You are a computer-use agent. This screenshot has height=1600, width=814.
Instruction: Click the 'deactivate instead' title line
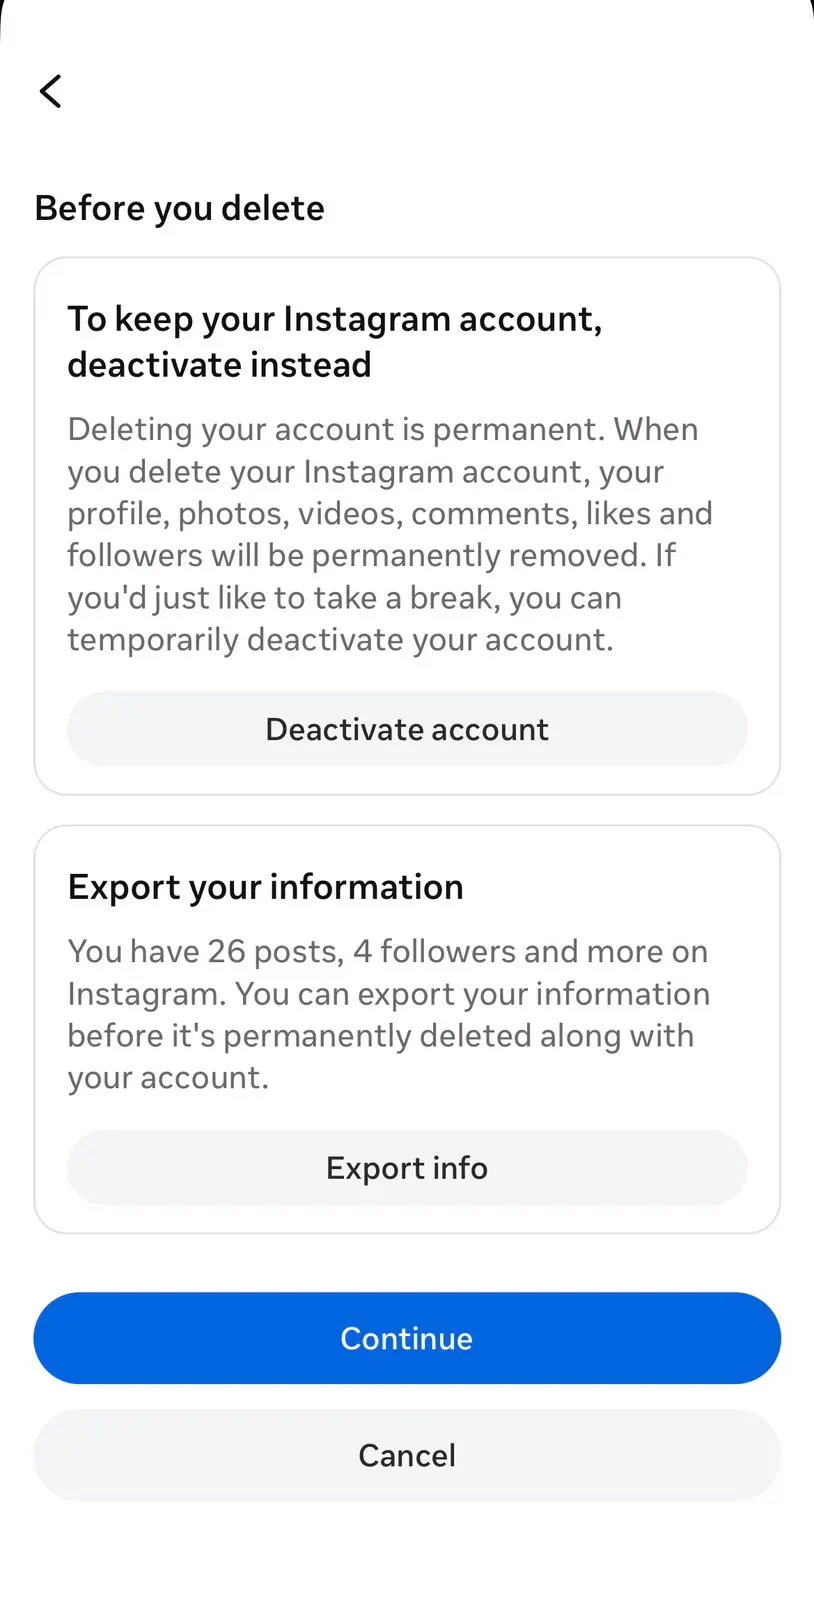pyautogui.click(x=219, y=365)
